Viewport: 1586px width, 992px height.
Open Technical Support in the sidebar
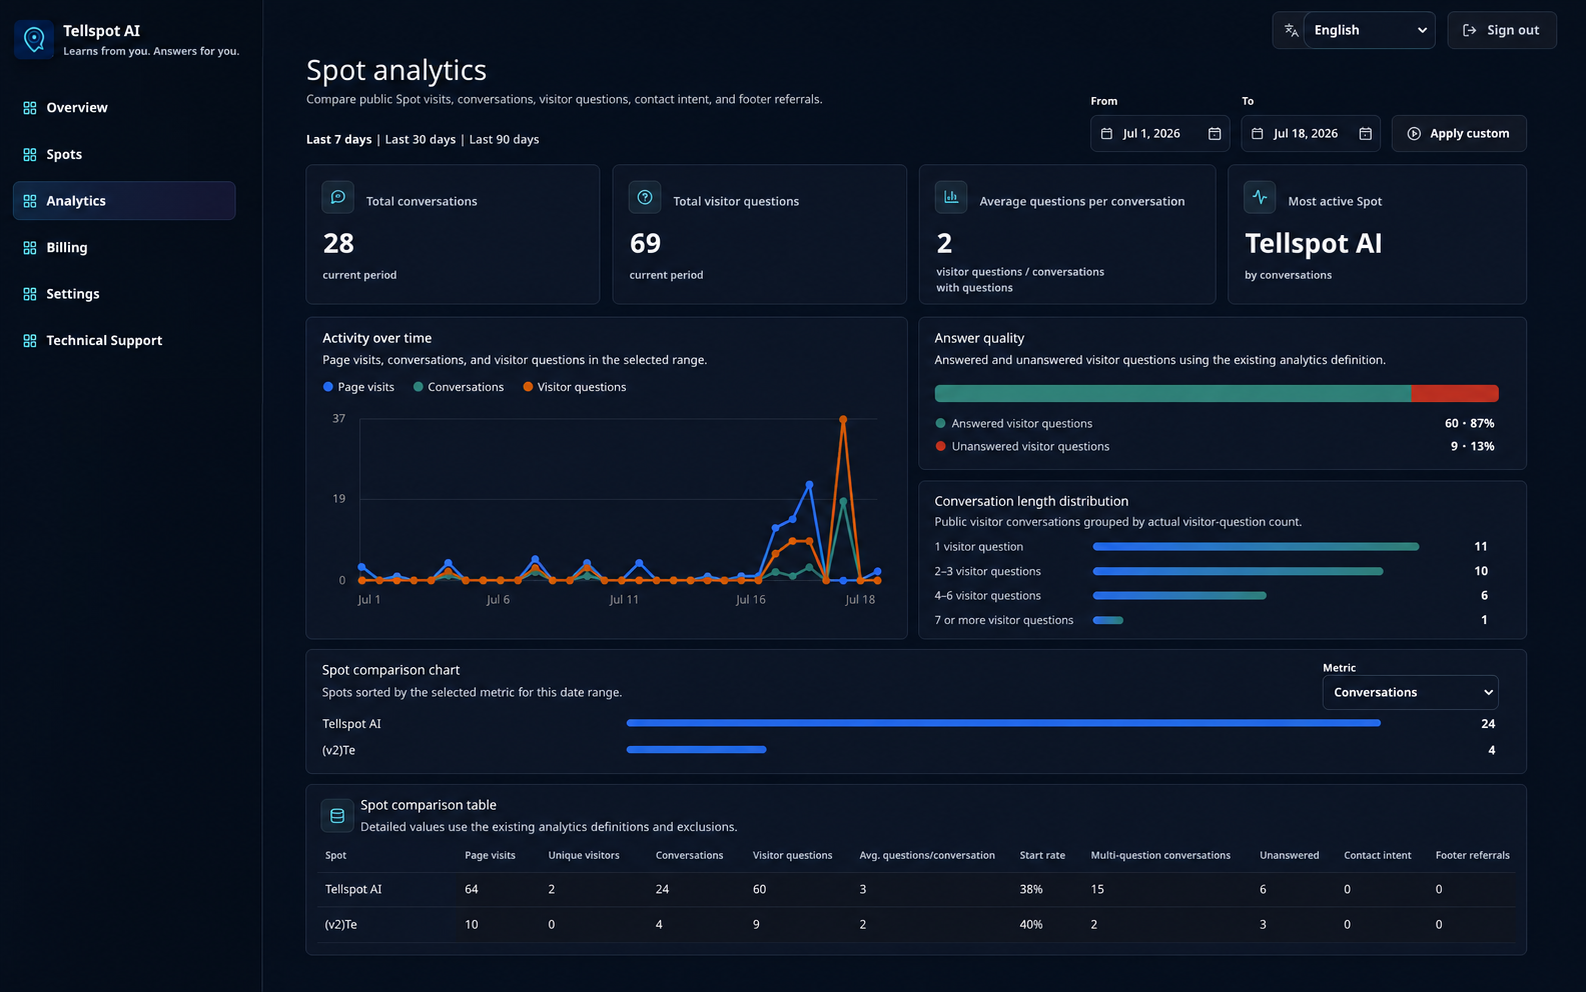pos(124,341)
